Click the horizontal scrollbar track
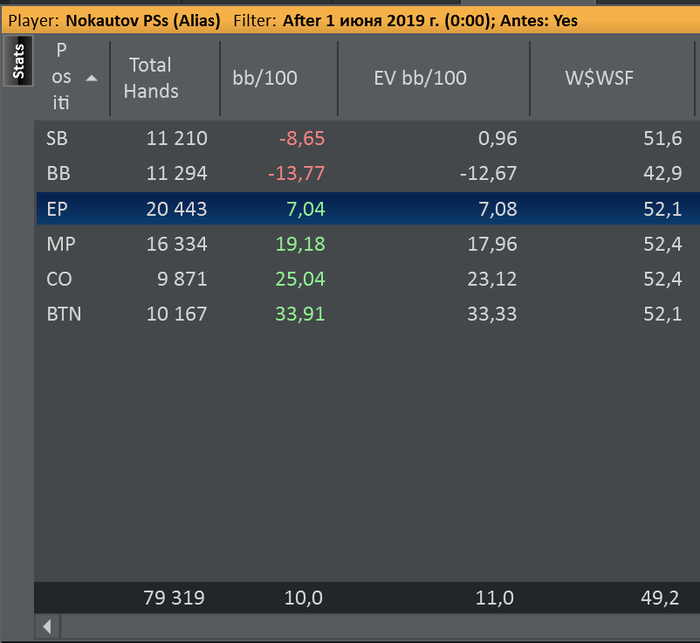This screenshot has height=643, width=700. (380, 627)
